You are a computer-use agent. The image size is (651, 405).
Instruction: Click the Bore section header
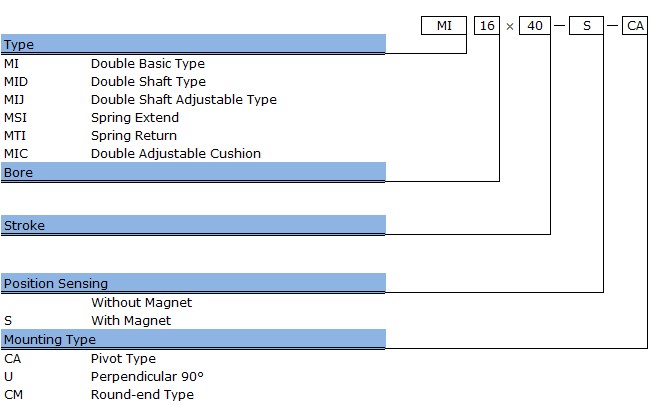tap(193, 172)
